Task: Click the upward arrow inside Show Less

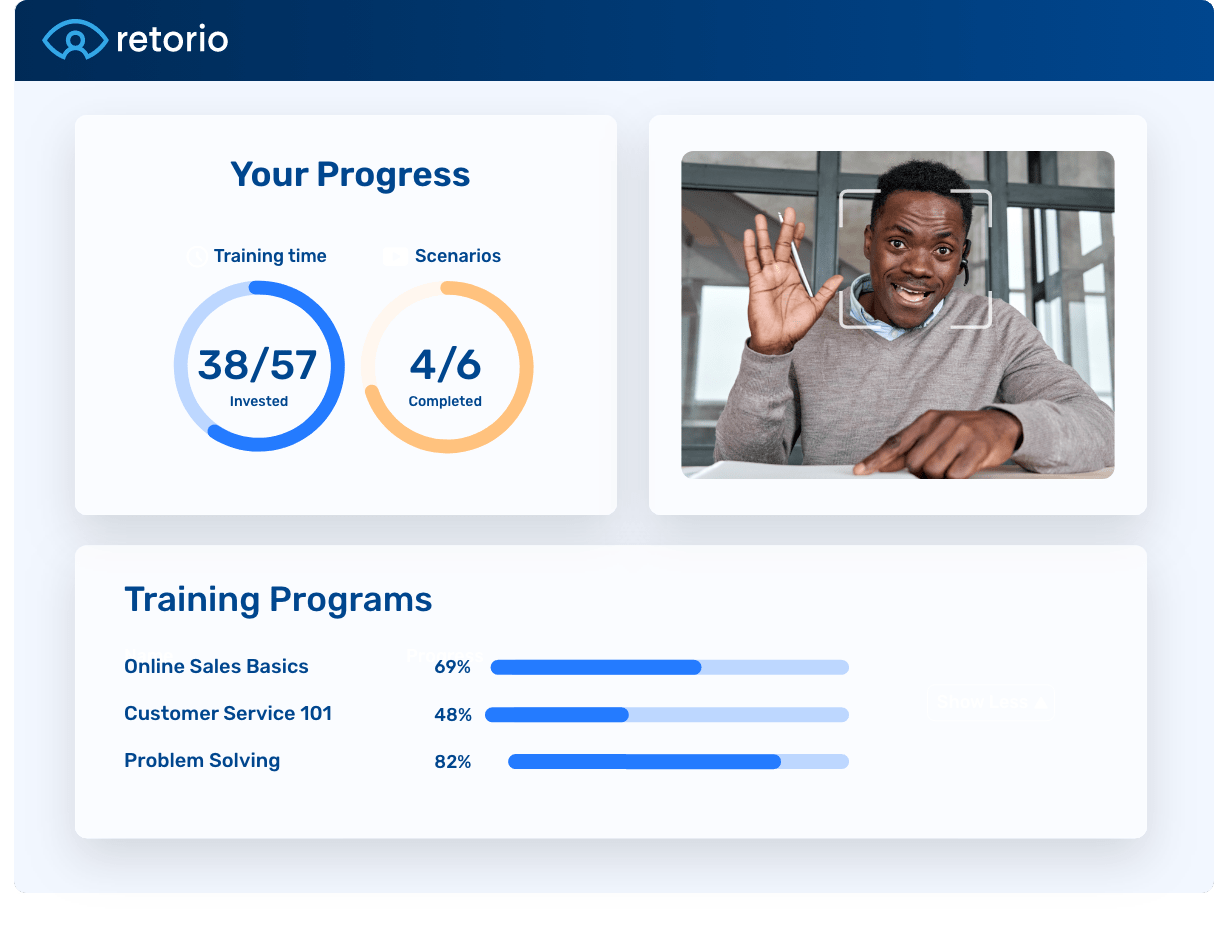Action: pos(1040,702)
